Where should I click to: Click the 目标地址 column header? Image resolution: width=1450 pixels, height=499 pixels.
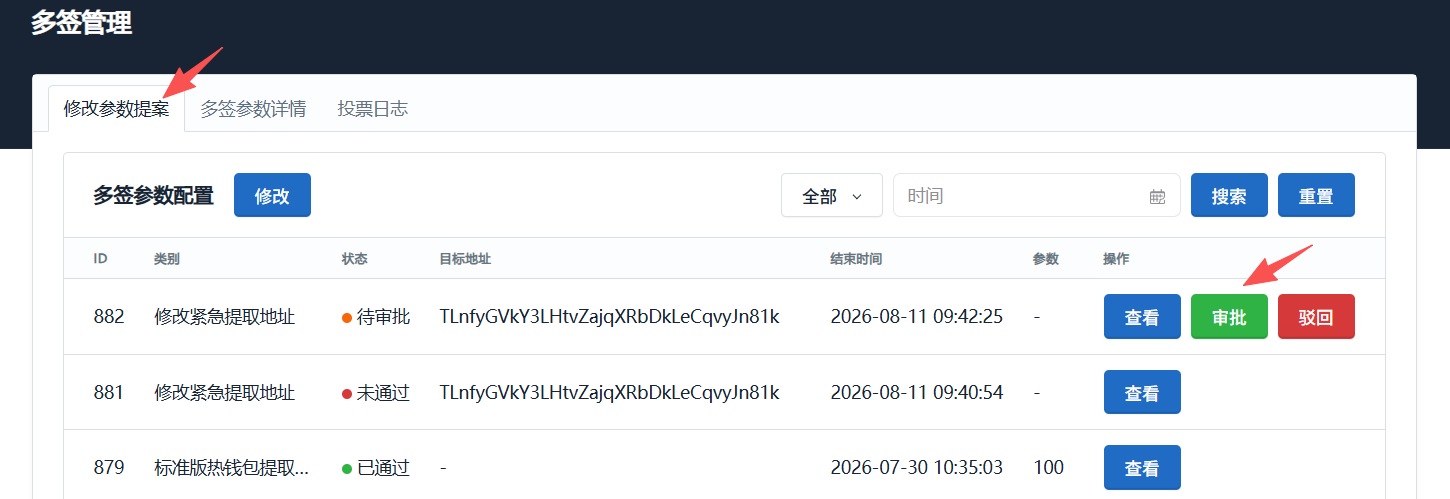tap(465, 258)
